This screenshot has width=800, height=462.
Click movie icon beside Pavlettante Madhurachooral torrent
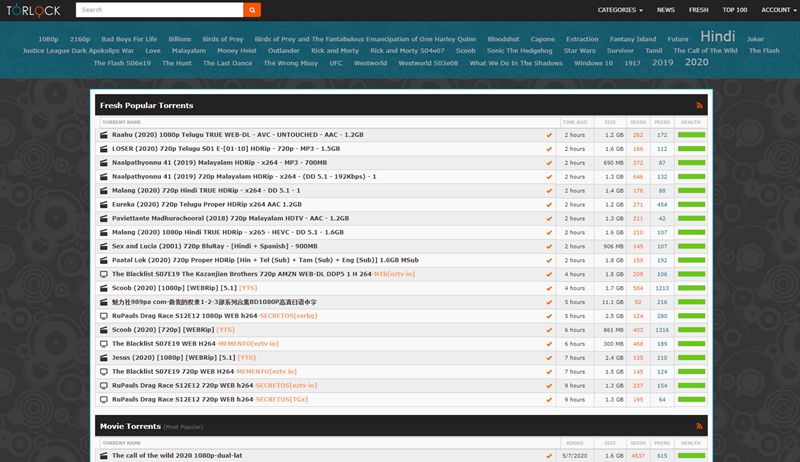tap(104, 218)
